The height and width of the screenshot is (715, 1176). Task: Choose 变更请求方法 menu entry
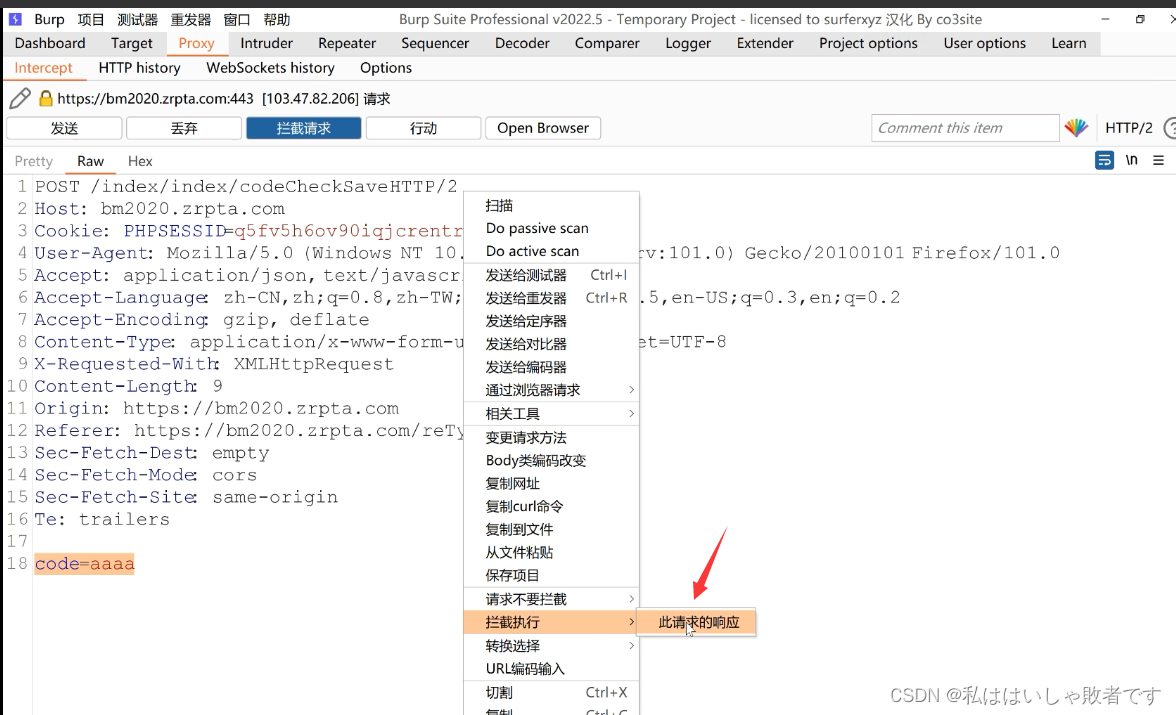[x=552, y=437]
